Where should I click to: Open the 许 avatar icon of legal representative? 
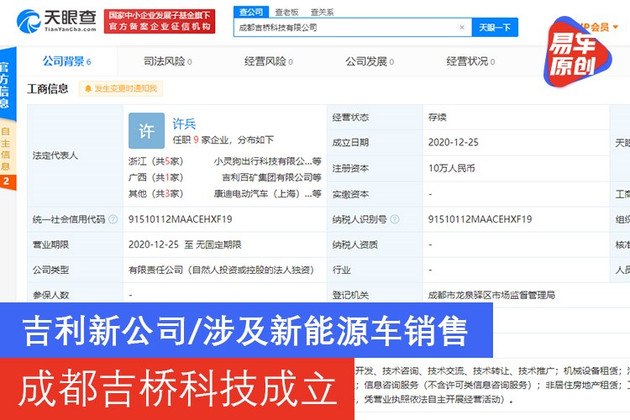pyautogui.click(x=146, y=131)
